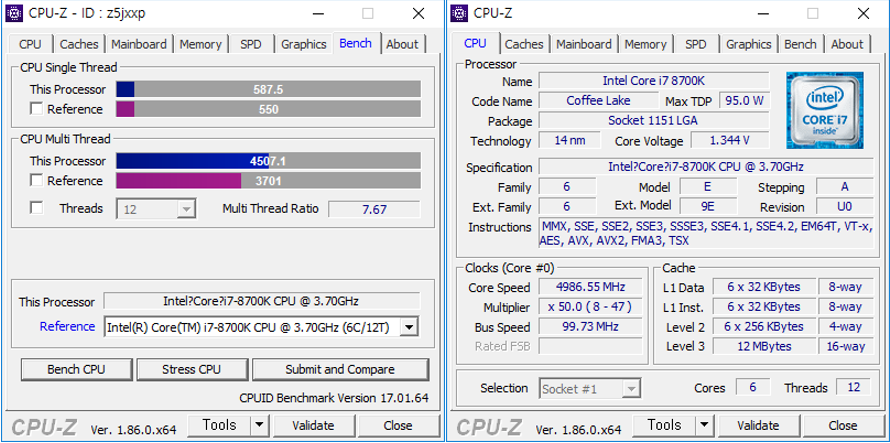Click Single Thread Reference bar 550
Viewport: 890px width, 443px height.
click(x=268, y=109)
